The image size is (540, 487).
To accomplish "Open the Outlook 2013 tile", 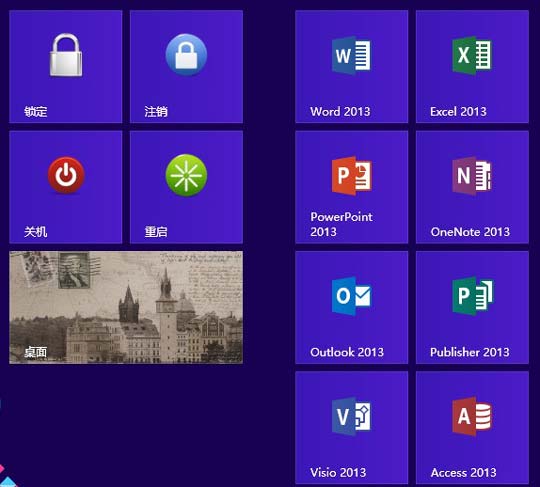I will coord(352,307).
